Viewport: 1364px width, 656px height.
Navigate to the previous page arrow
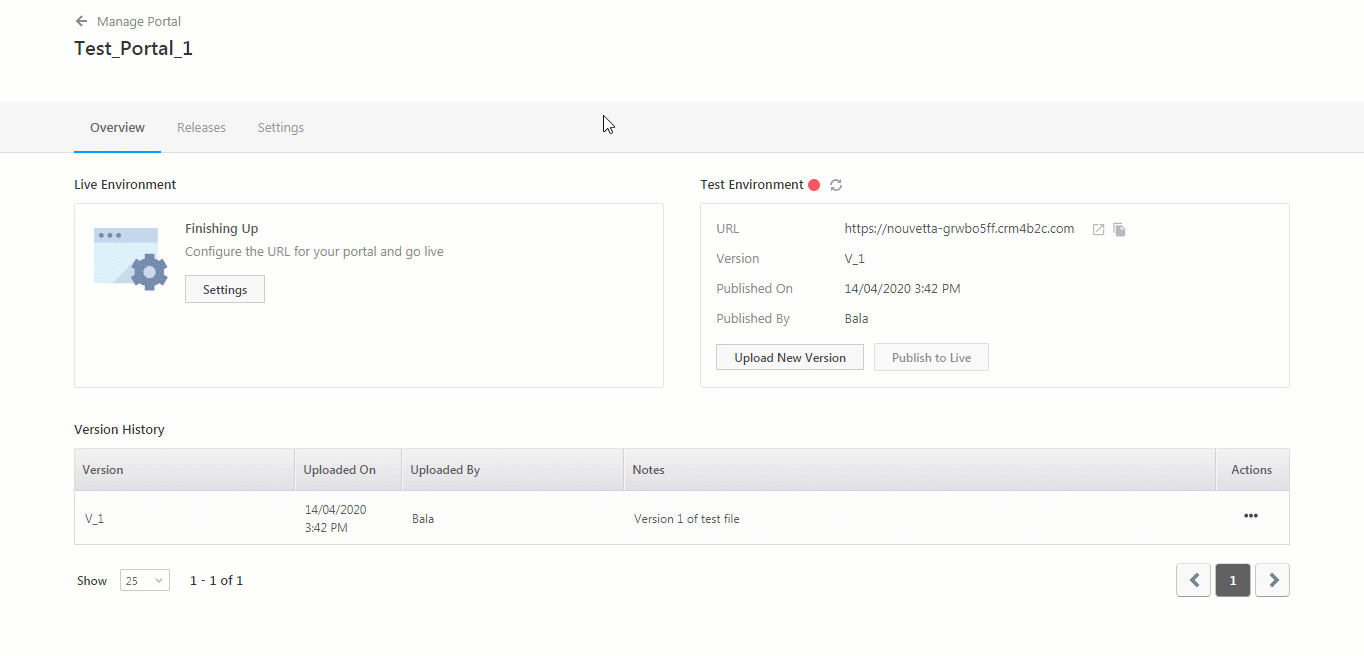click(1192, 580)
